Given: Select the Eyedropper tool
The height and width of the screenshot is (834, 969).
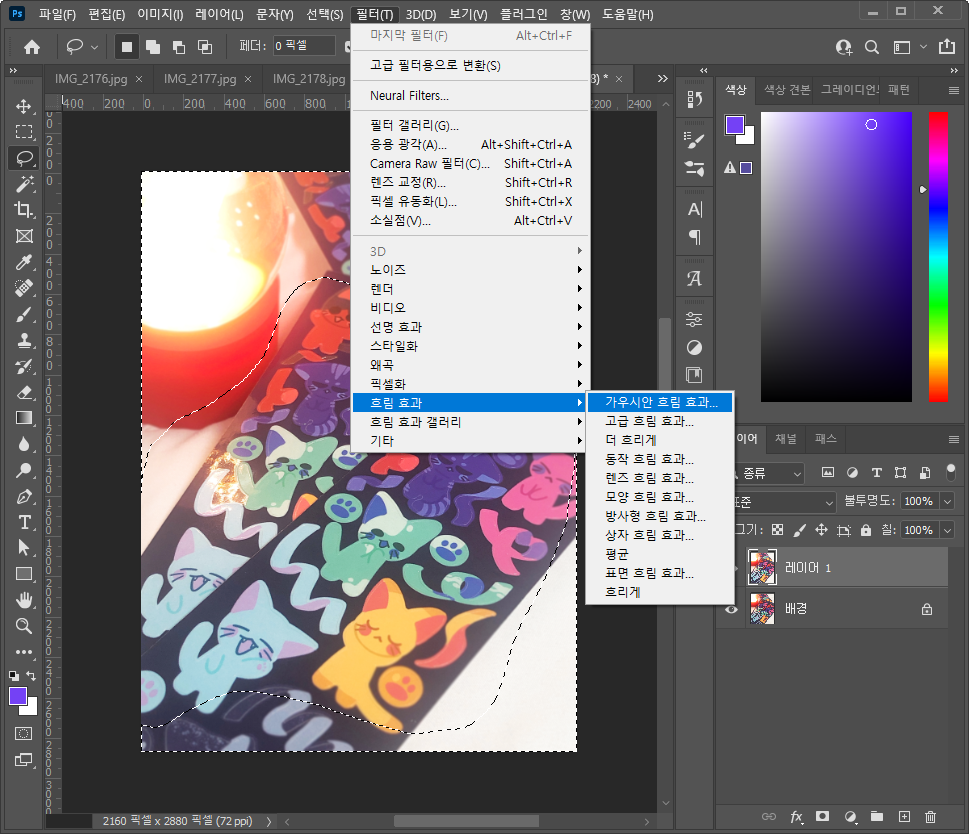Looking at the screenshot, I should (24, 262).
